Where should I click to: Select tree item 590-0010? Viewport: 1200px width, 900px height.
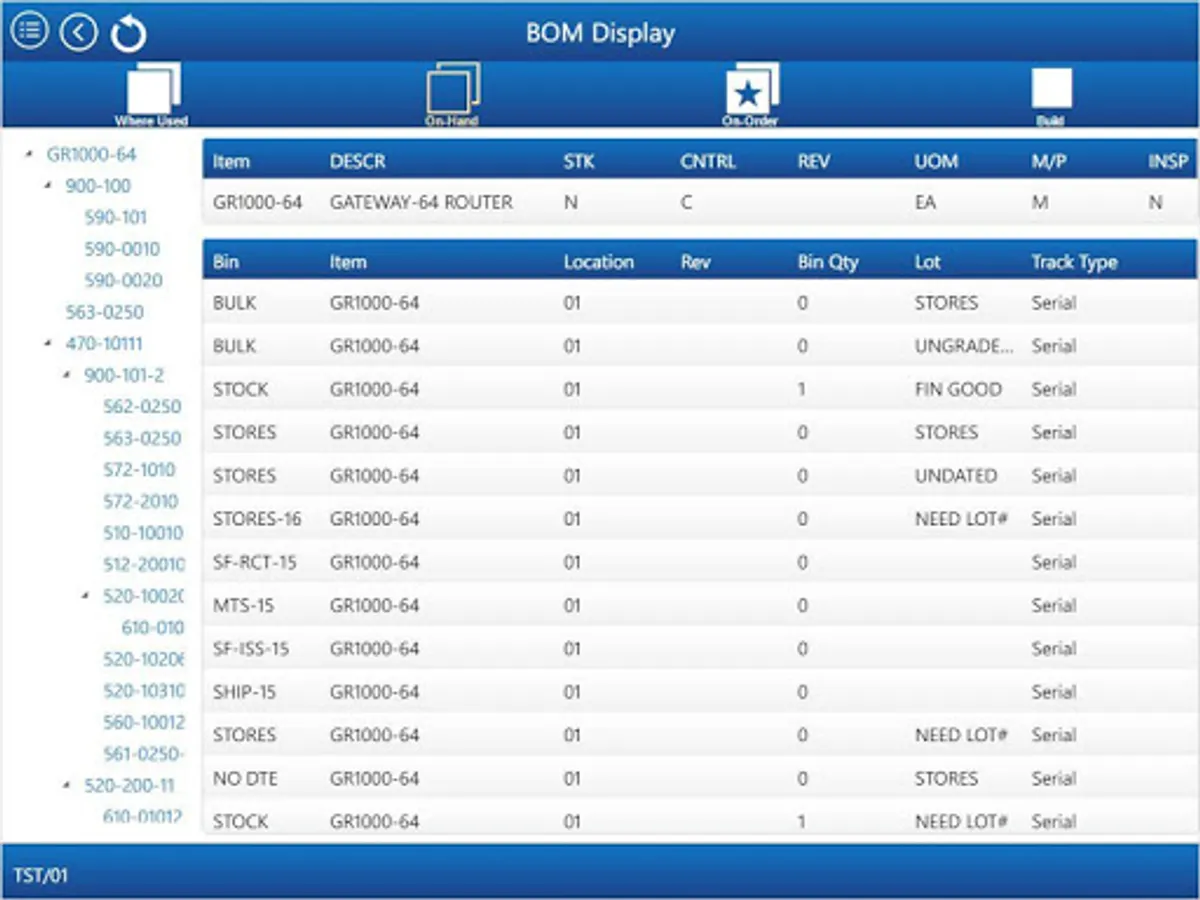coord(122,249)
